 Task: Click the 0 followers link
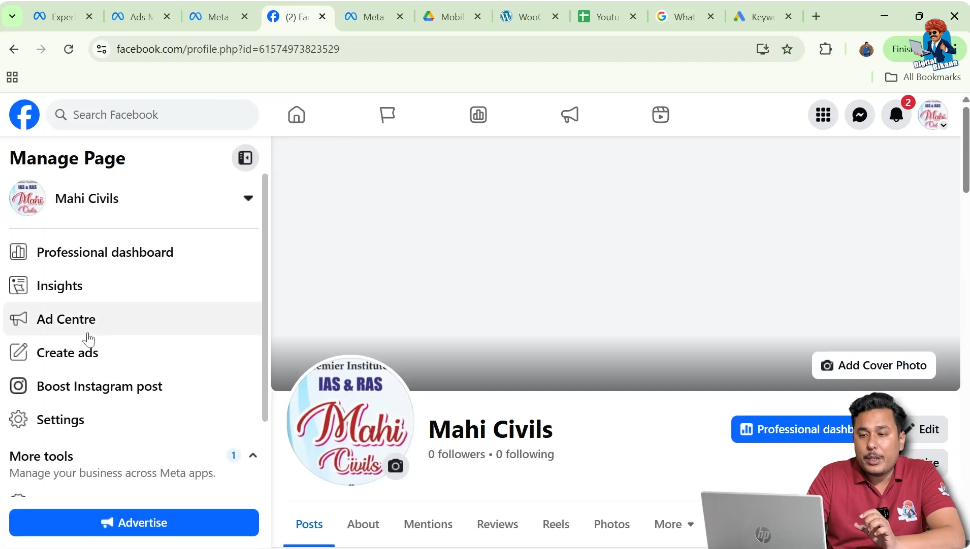(457, 454)
